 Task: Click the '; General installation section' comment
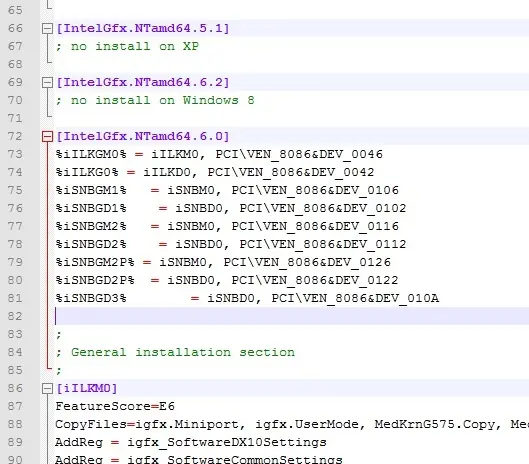(x=175, y=352)
